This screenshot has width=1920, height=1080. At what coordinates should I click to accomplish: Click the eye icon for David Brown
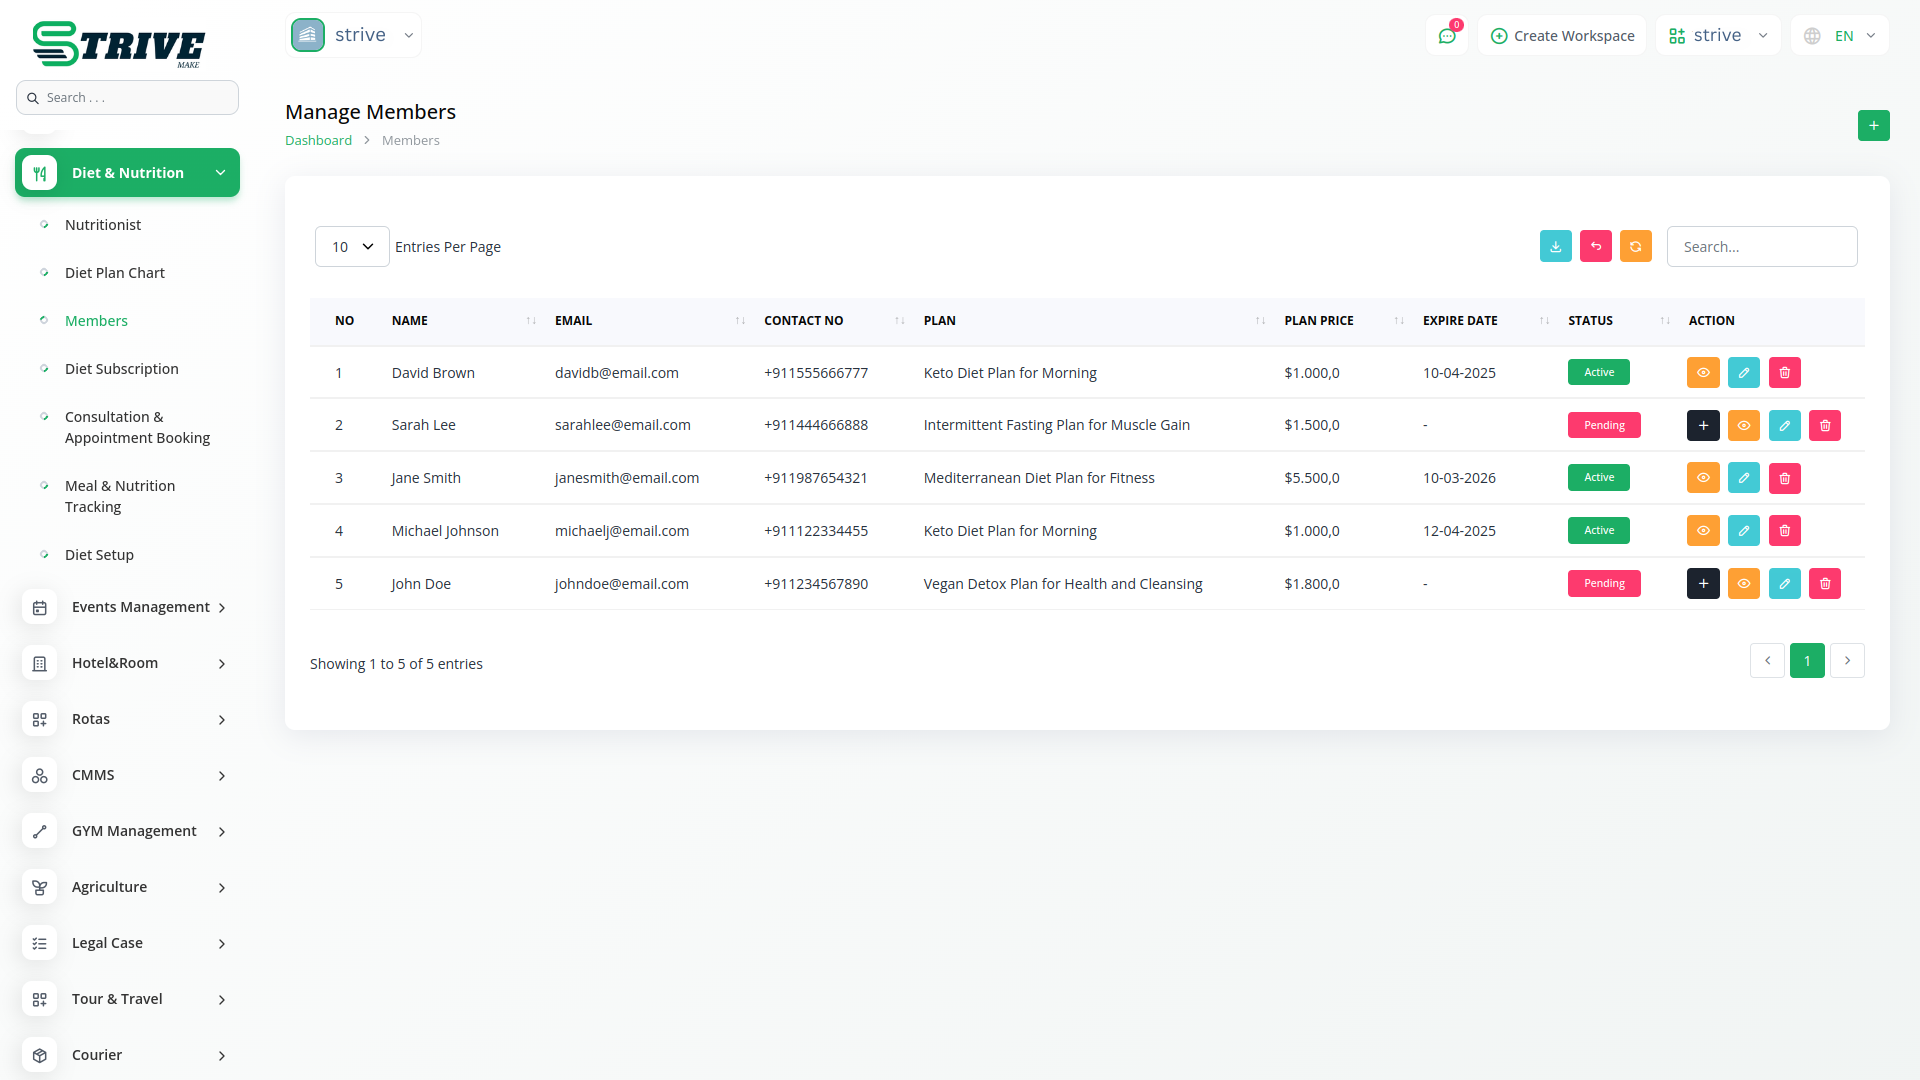tap(1702, 373)
